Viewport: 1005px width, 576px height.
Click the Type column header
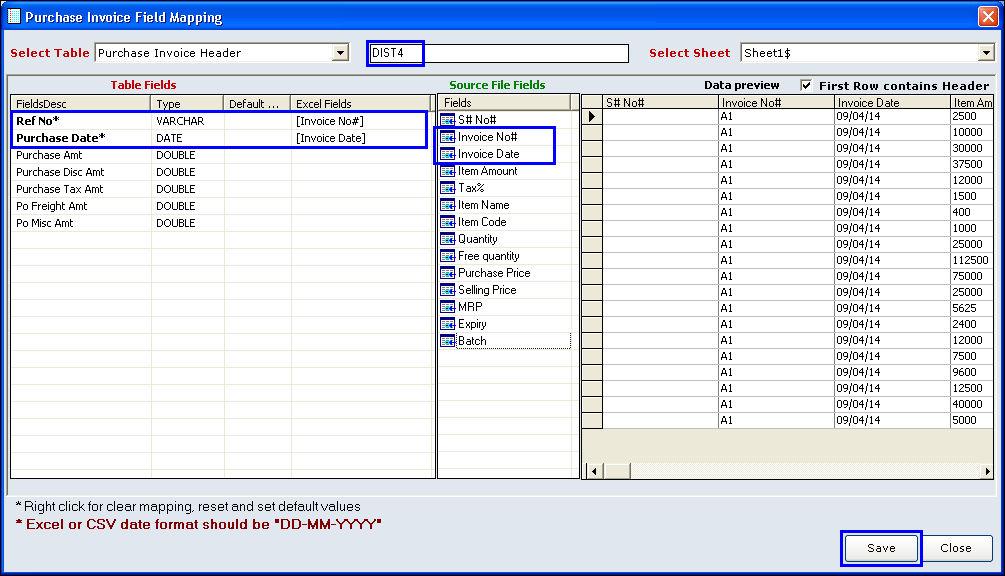click(187, 104)
